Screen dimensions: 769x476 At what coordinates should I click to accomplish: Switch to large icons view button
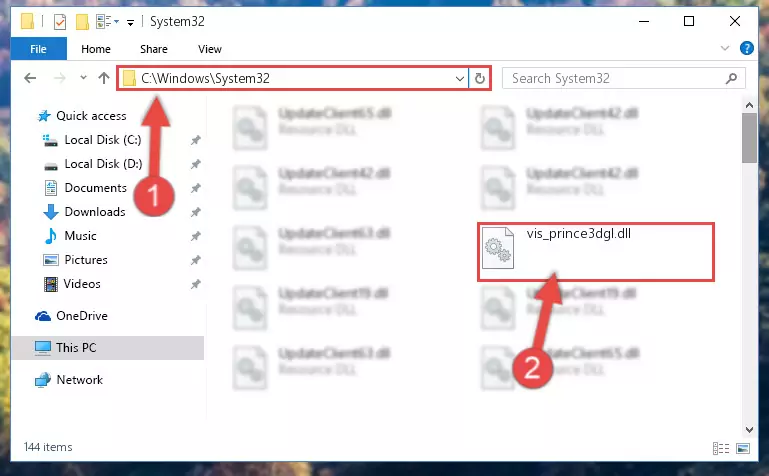point(743,448)
